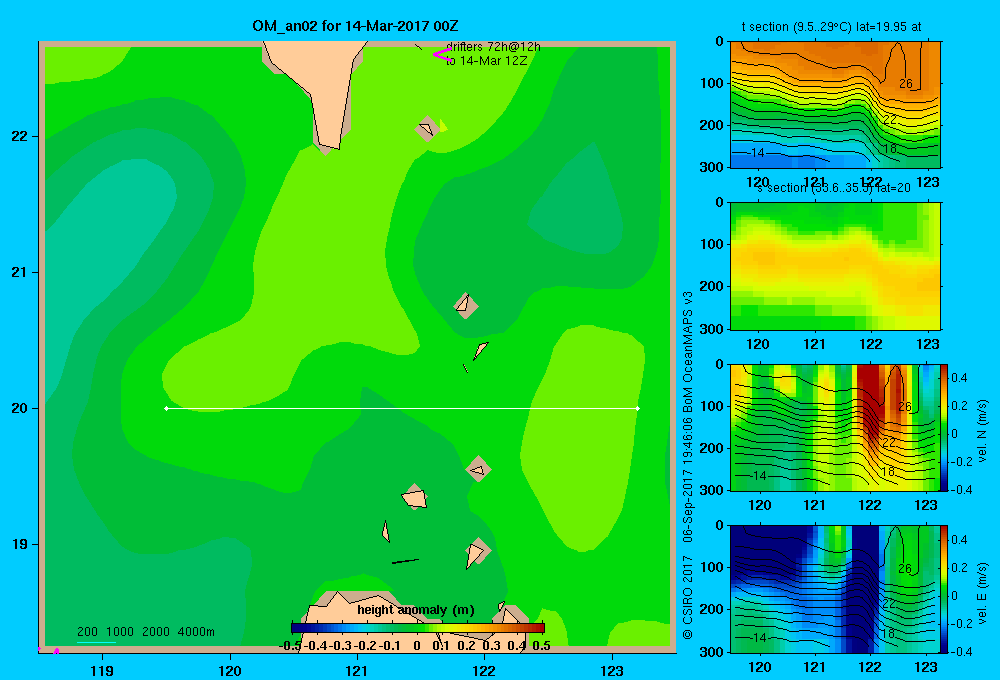Screen dimensions: 1000x680
Task: Click the "-0.5" tick on the height anomaly bar
Action: tap(290, 646)
